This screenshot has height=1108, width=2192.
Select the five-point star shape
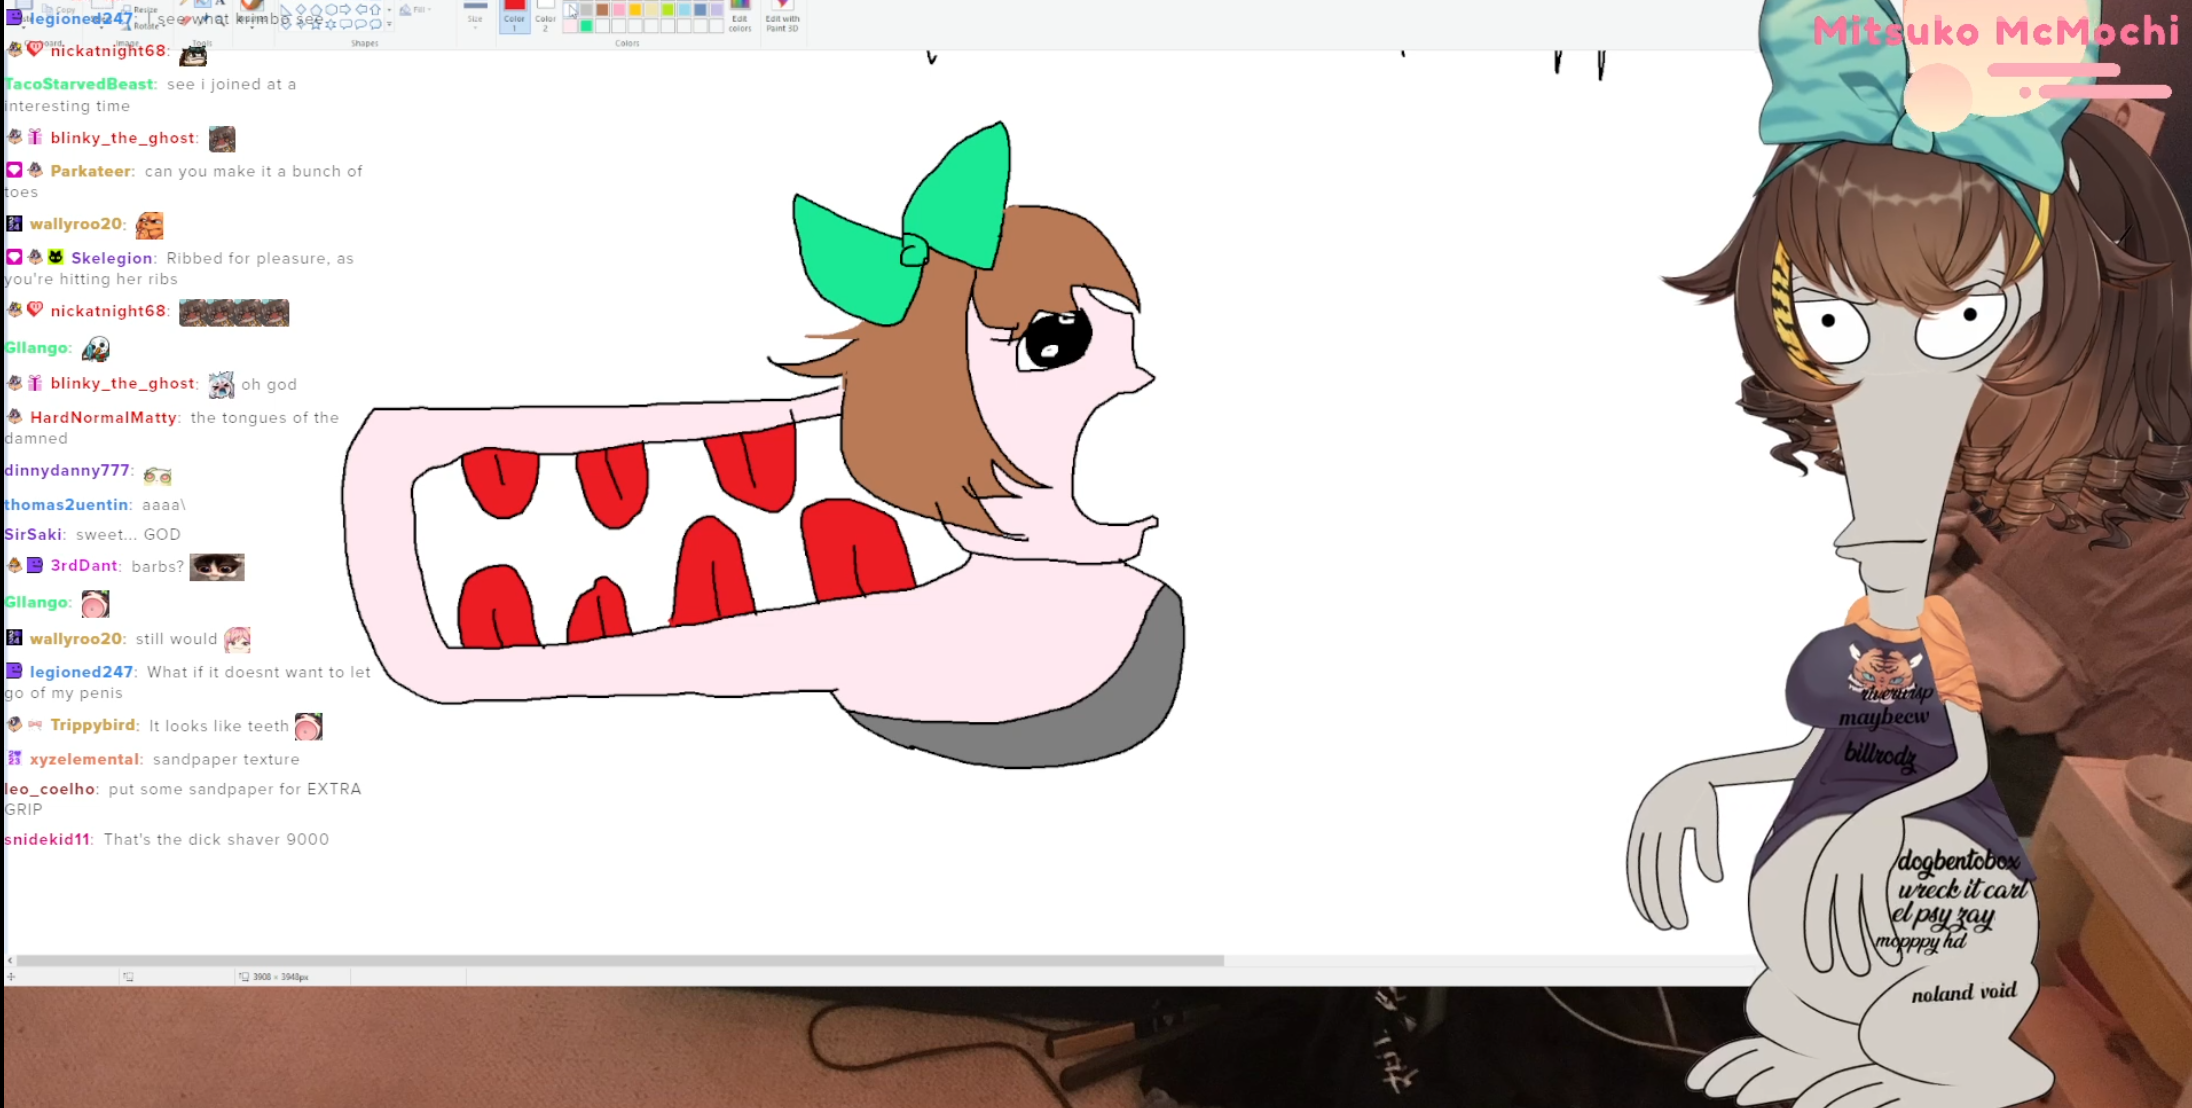tap(316, 25)
